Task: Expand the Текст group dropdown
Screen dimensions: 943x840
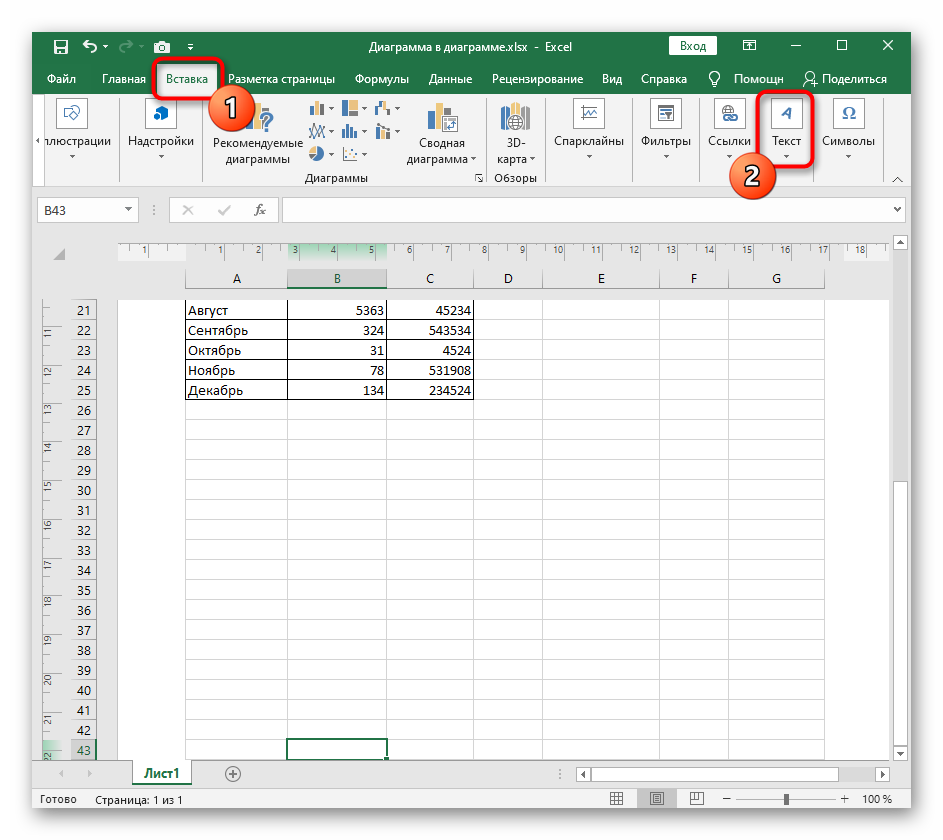Action: [786, 155]
